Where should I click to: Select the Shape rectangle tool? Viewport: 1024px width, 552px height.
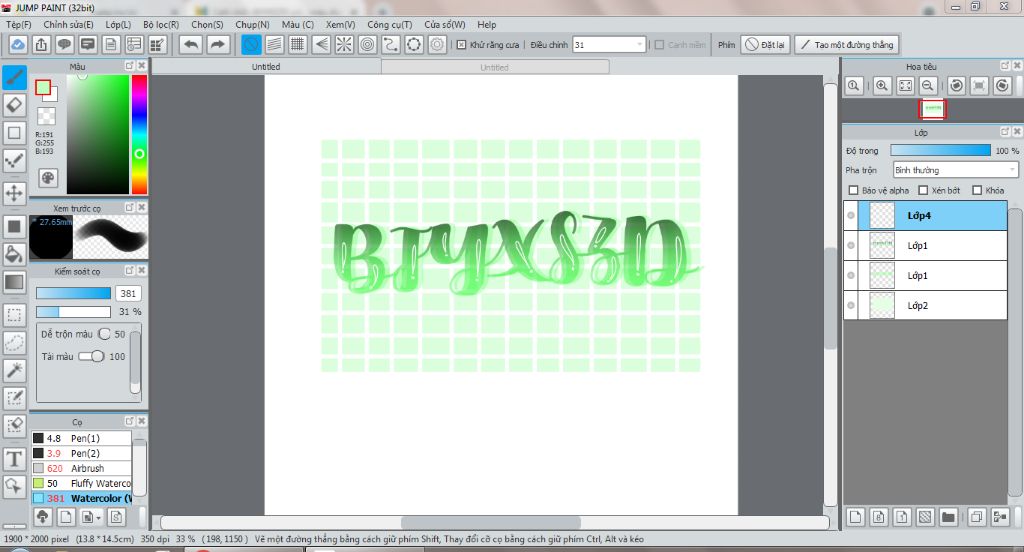[14, 133]
